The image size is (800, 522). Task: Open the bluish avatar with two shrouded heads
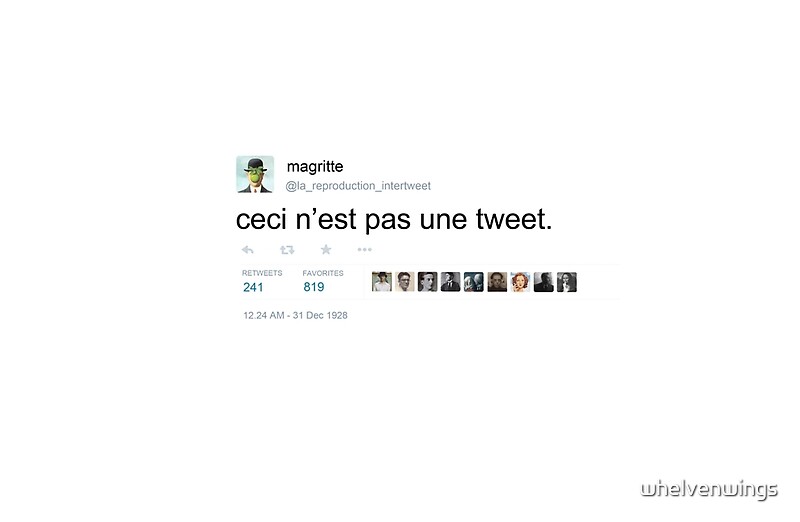pyautogui.click(x=473, y=282)
